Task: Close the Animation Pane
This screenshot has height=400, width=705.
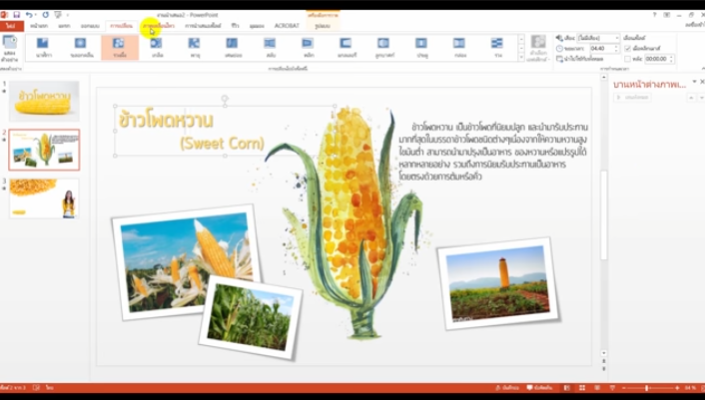Action: [702, 82]
